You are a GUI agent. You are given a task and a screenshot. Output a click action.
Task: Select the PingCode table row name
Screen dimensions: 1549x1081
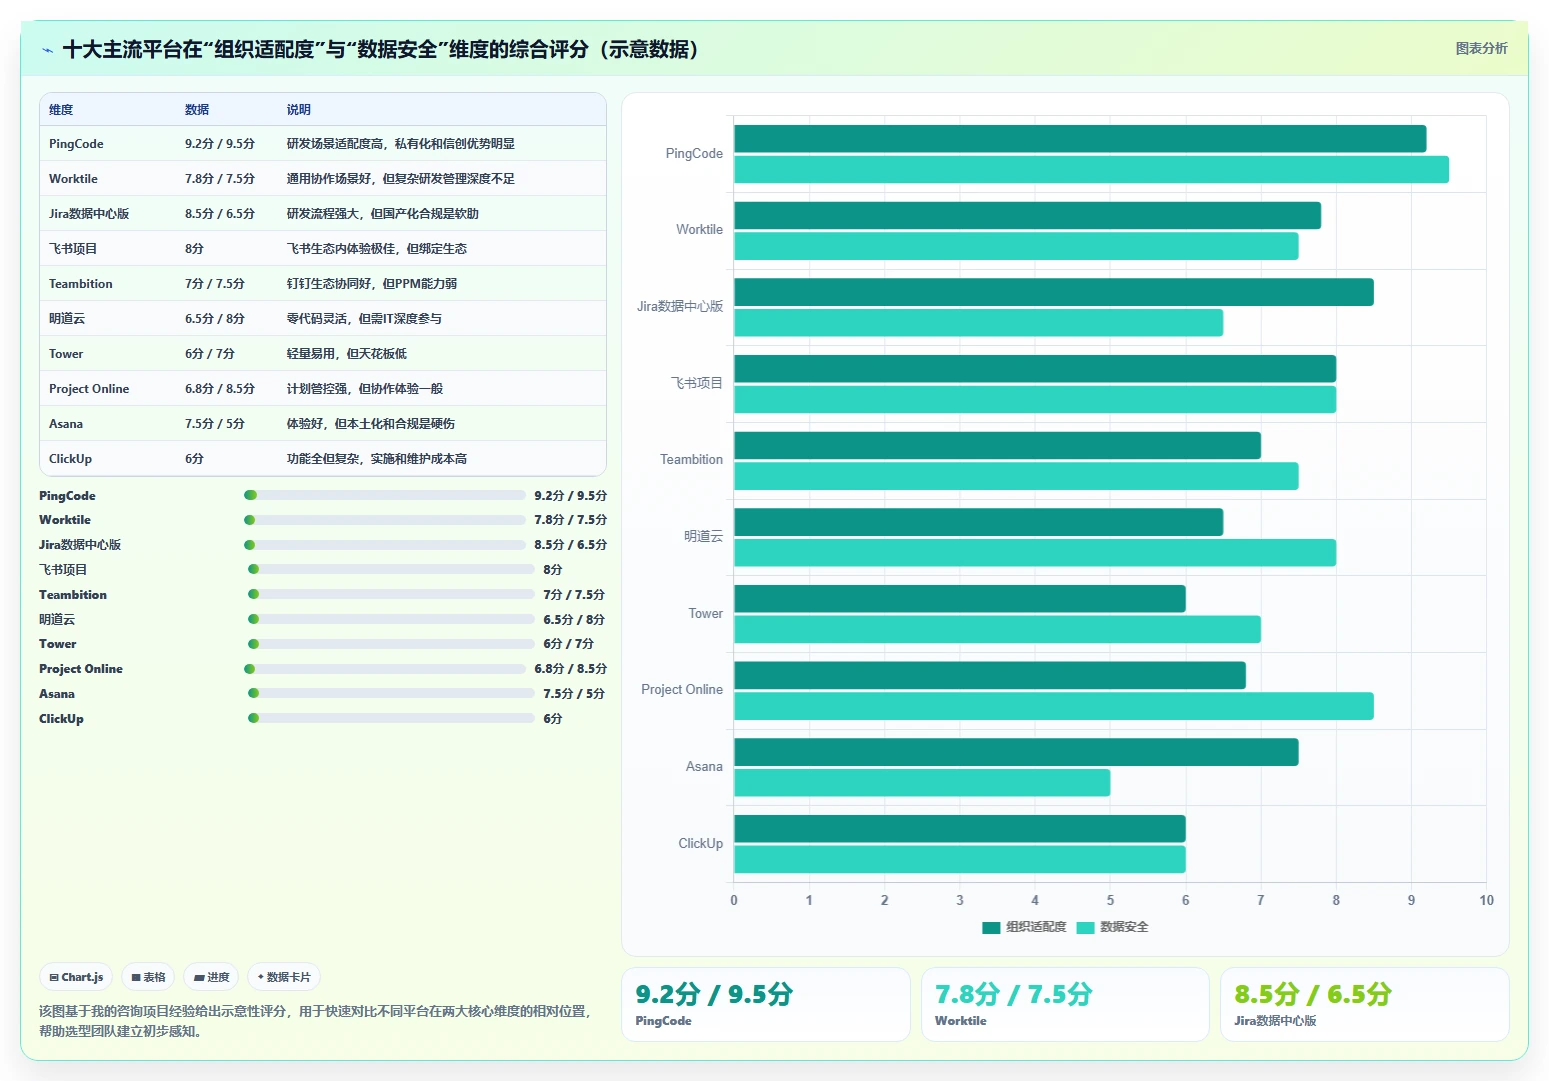(76, 144)
